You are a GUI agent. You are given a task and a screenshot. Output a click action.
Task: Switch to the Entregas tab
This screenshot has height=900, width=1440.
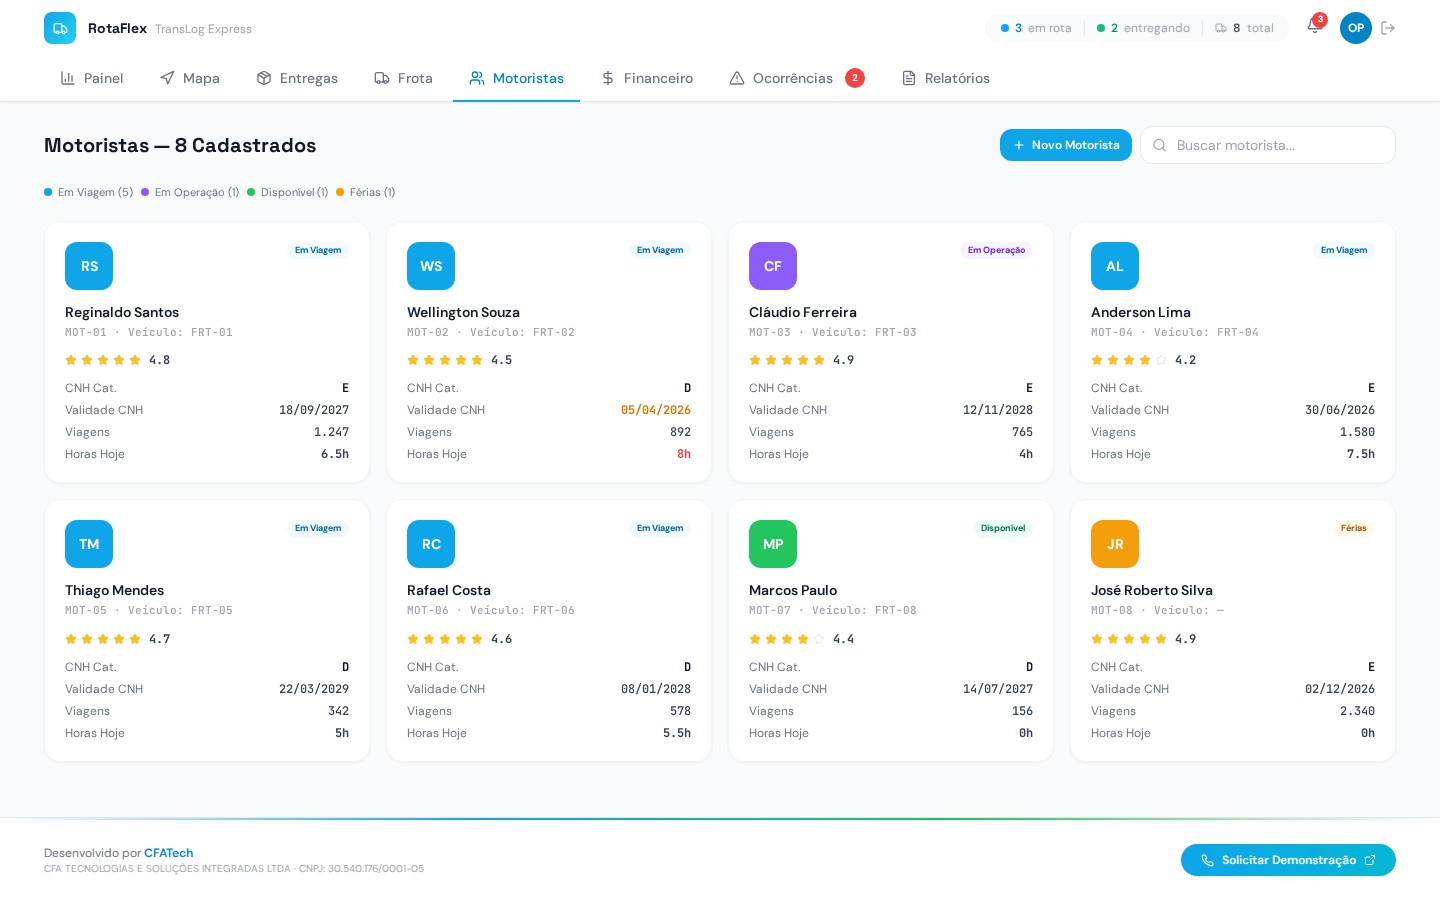pyautogui.click(x=297, y=78)
